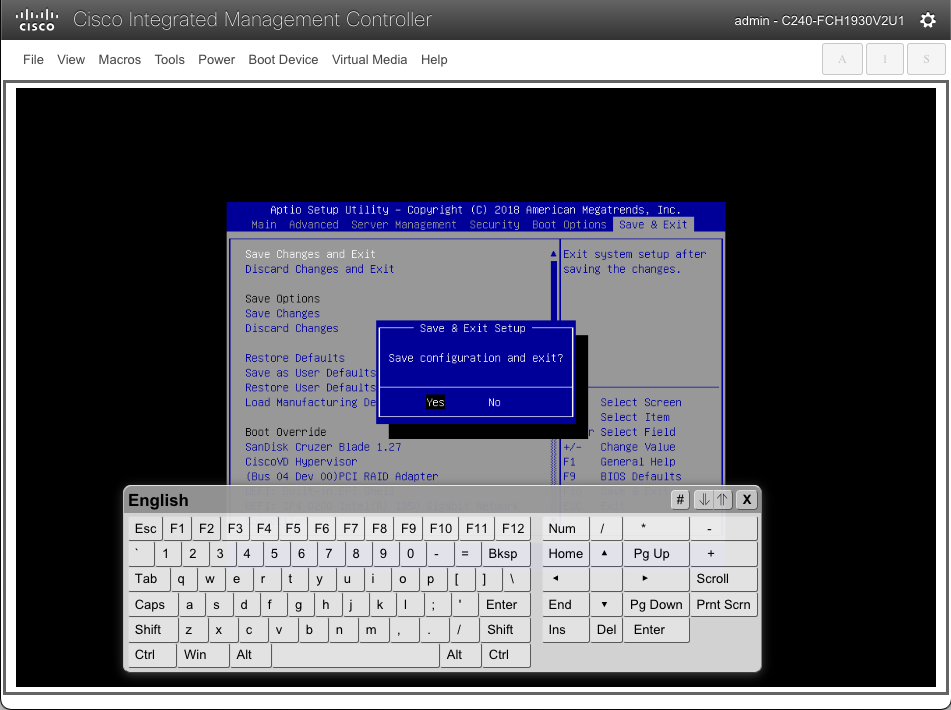Click the Cisco logo

tap(36, 19)
